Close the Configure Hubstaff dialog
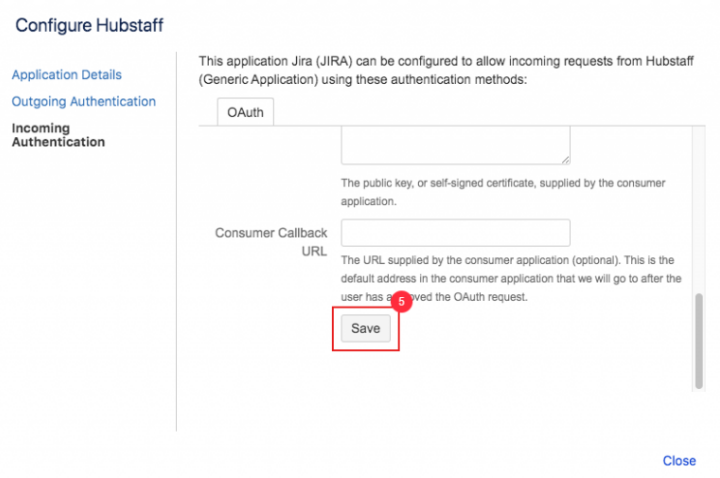The height and width of the screenshot is (478, 720). click(678, 460)
